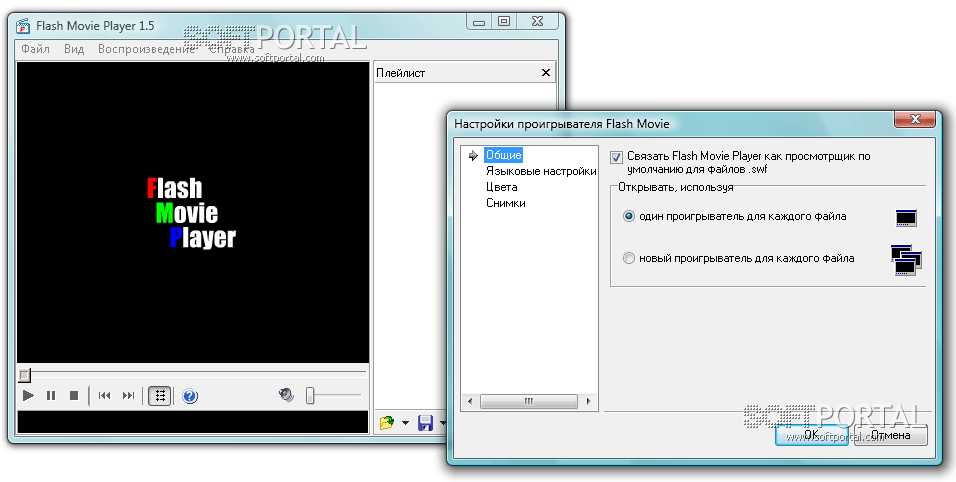Screen dimensions: 956x482
Task: Click the multiple player windows icon
Action: point(906,260)
